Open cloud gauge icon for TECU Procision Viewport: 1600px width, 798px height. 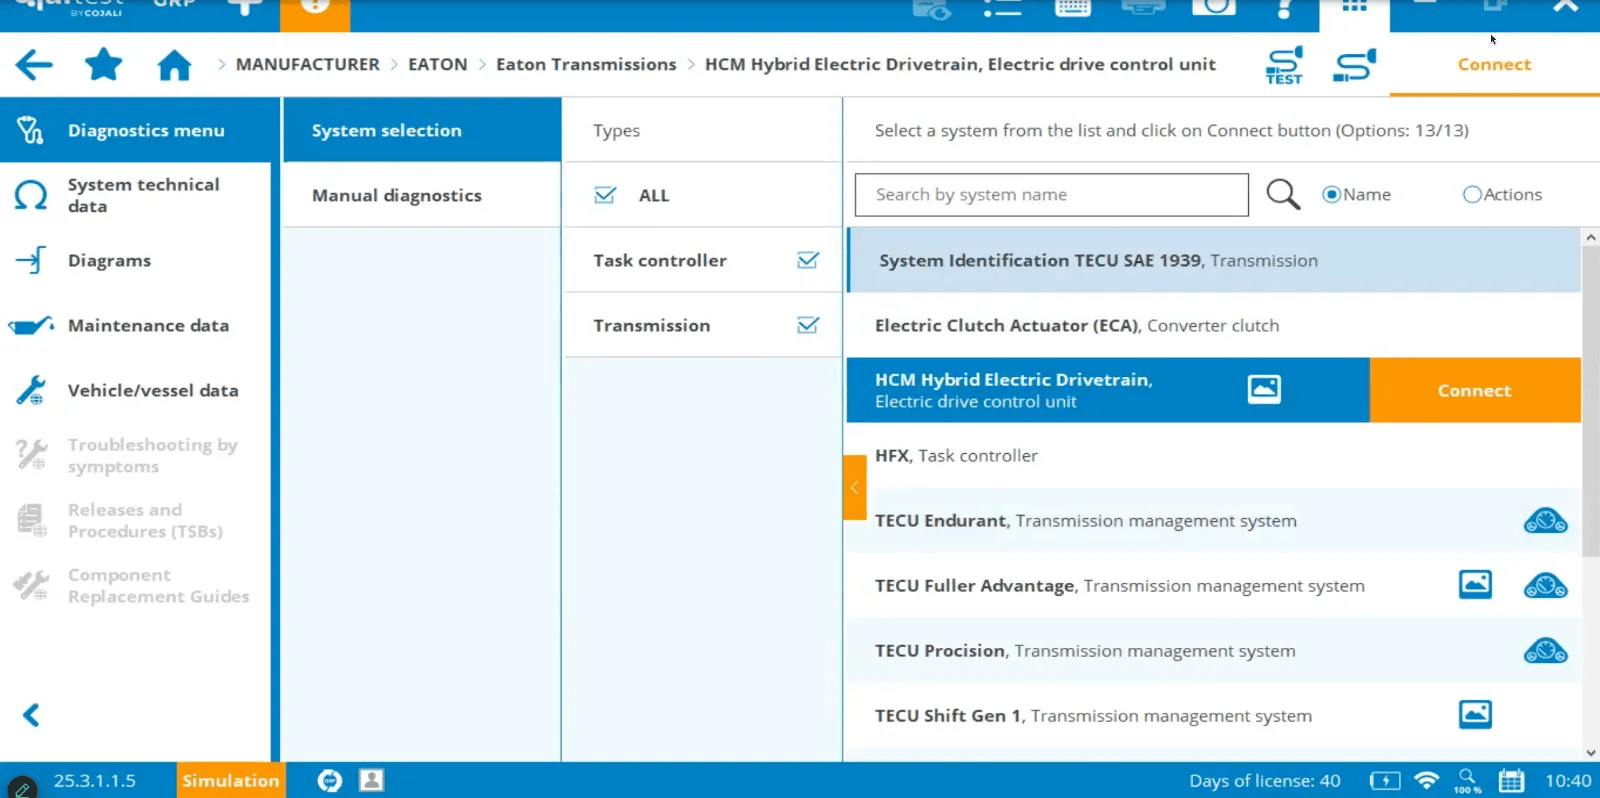(1545, 651)
